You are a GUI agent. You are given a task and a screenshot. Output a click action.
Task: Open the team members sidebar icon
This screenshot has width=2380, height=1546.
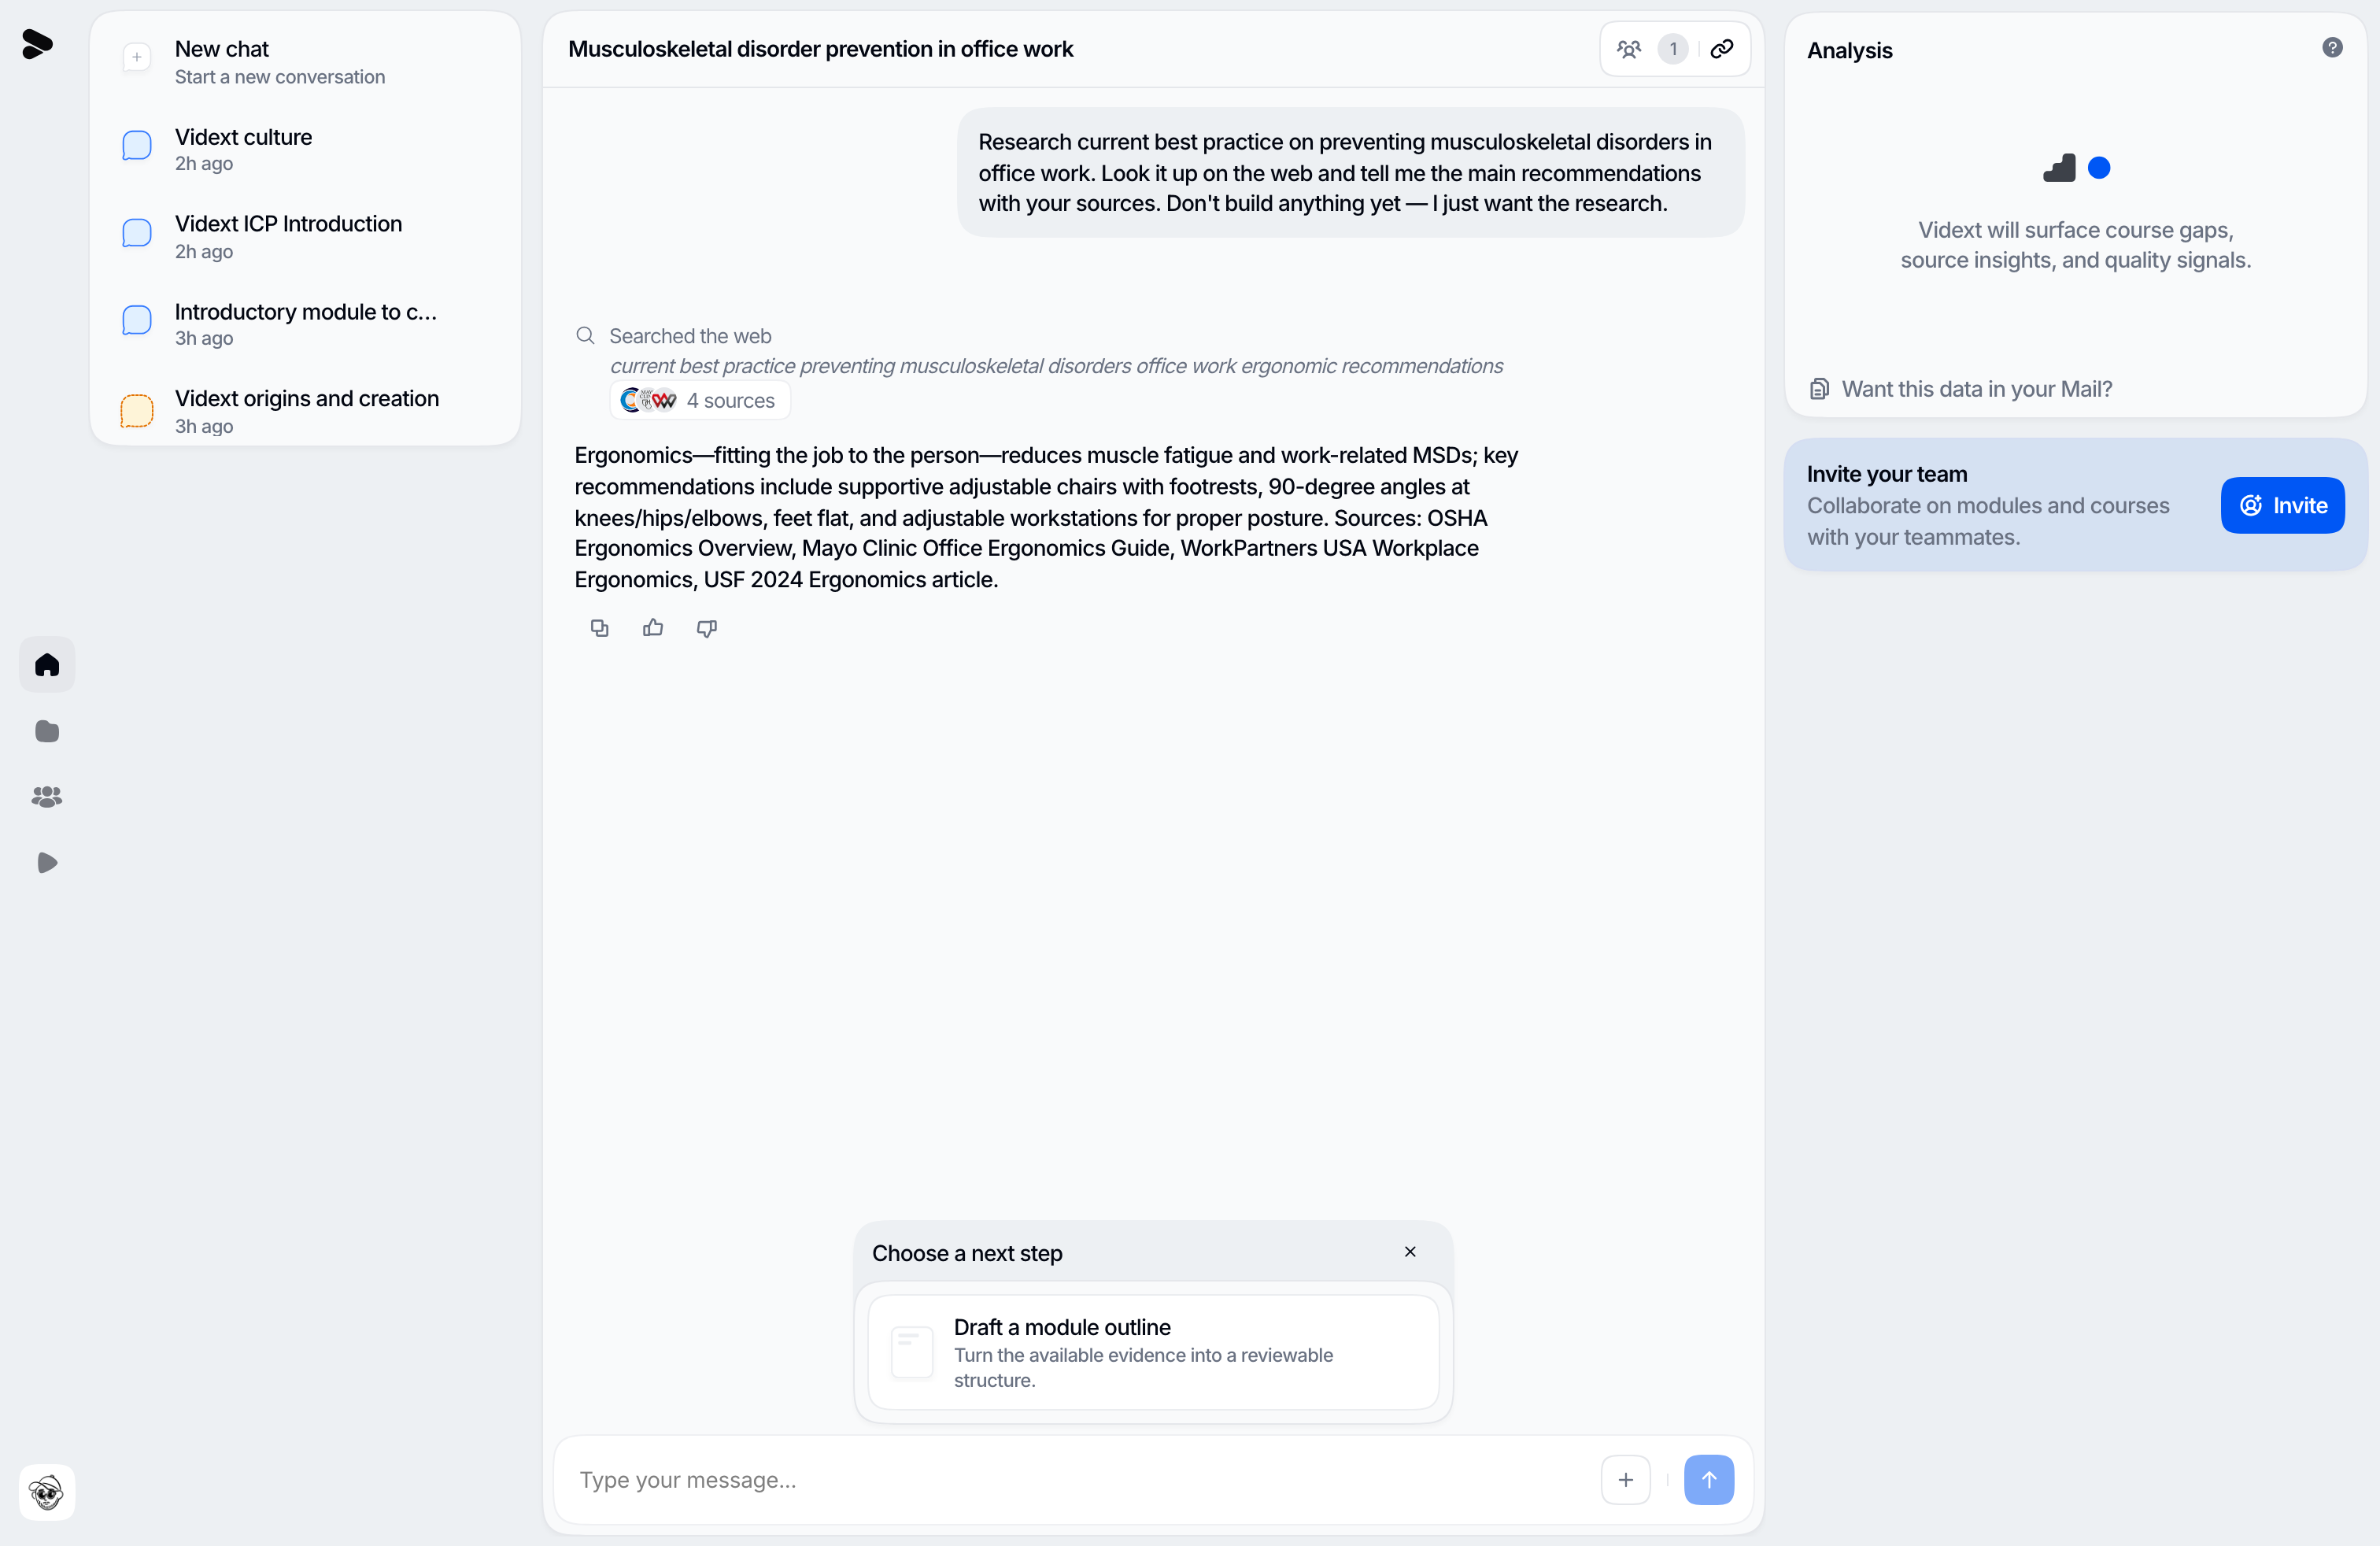coord(47,797)
